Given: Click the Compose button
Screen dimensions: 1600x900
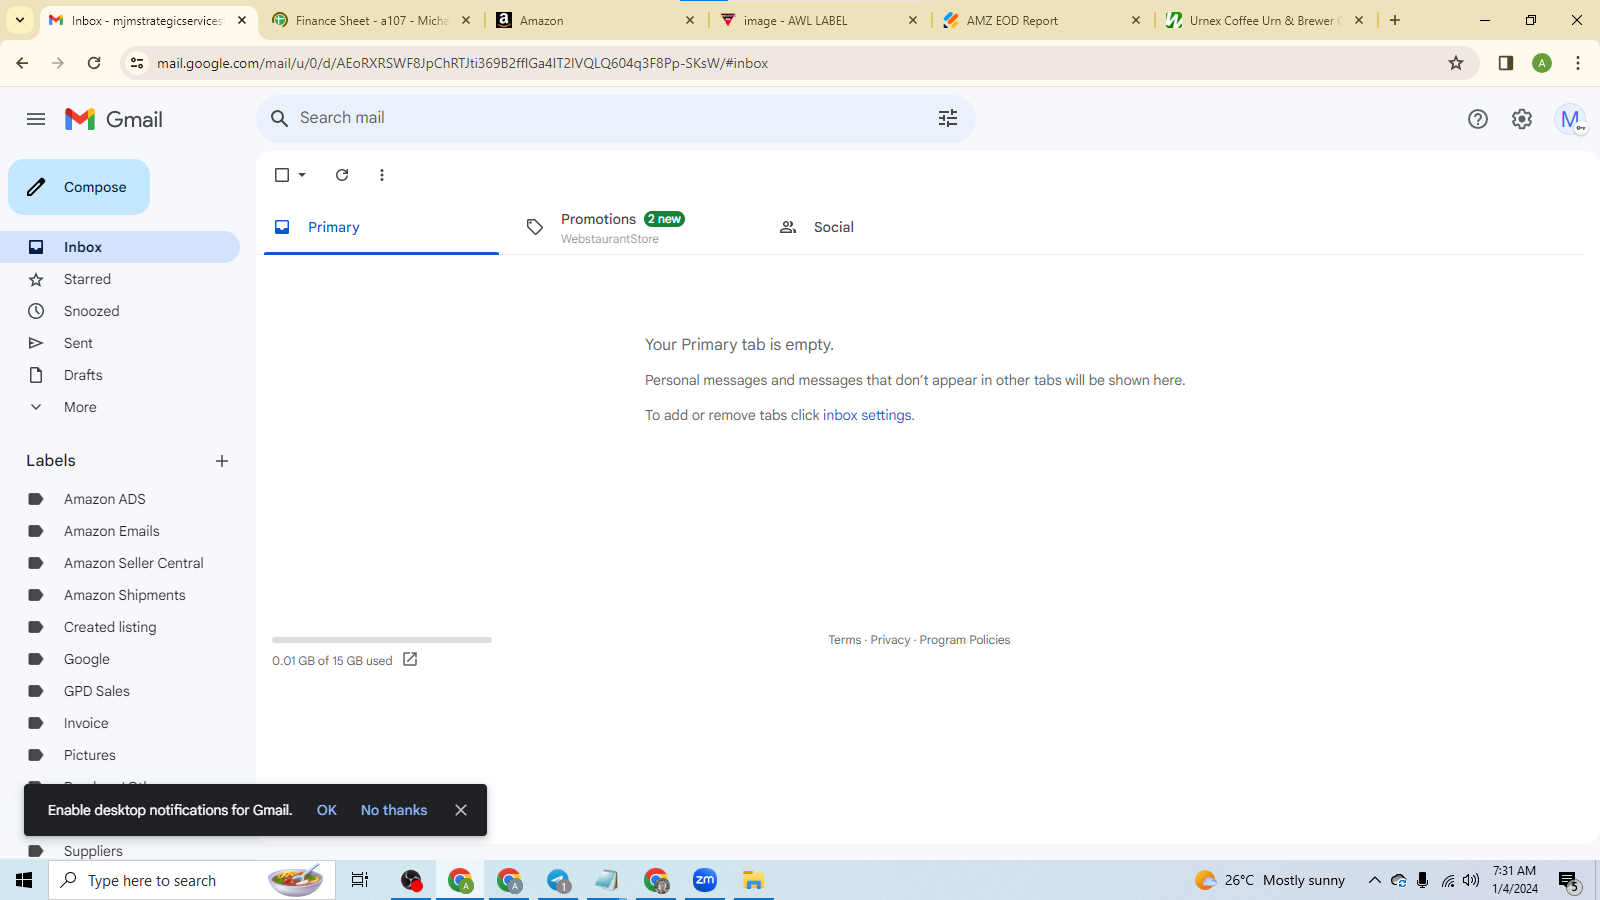Looking at the screenshot, I should pyautogui.click(x=79, y=187).
